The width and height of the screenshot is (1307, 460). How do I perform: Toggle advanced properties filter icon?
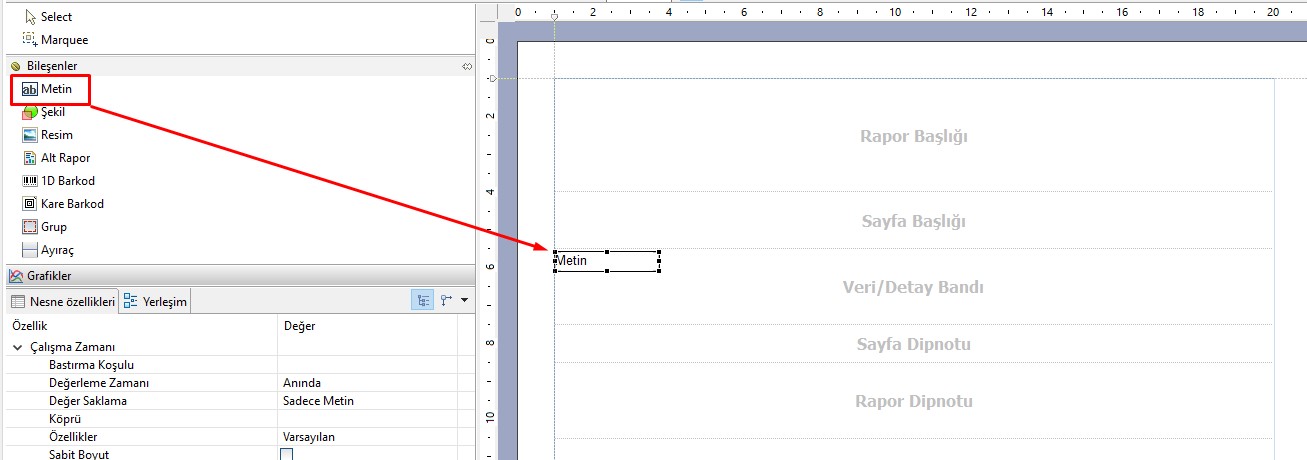[x=446, y=300]
